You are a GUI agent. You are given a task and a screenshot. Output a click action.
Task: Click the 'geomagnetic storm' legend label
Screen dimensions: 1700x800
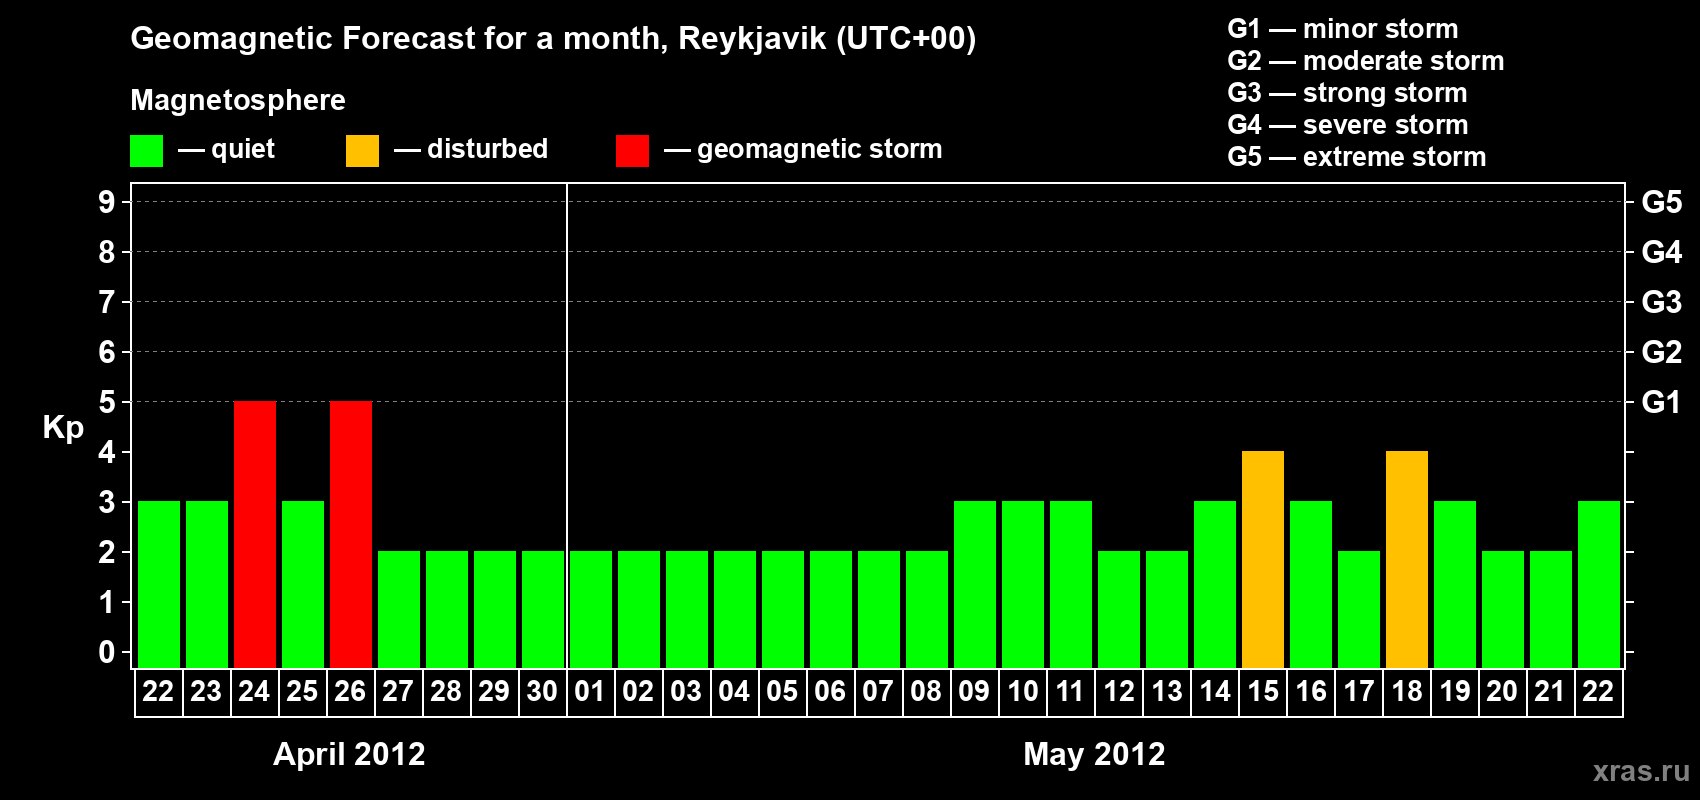pos(820,150)
